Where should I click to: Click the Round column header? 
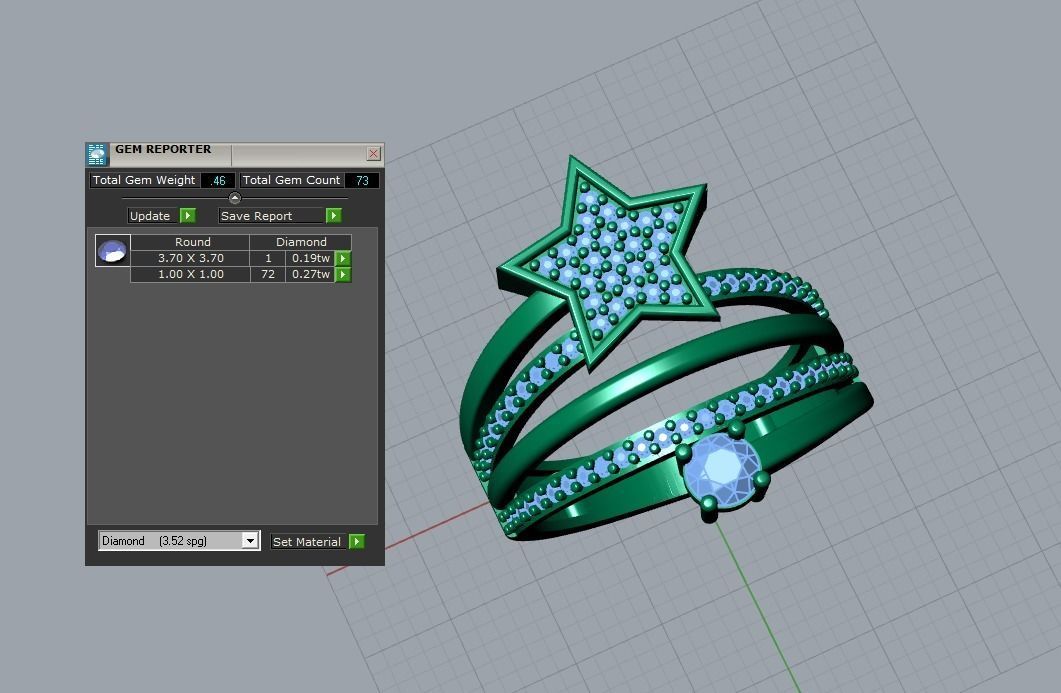[x=192, y=242]
